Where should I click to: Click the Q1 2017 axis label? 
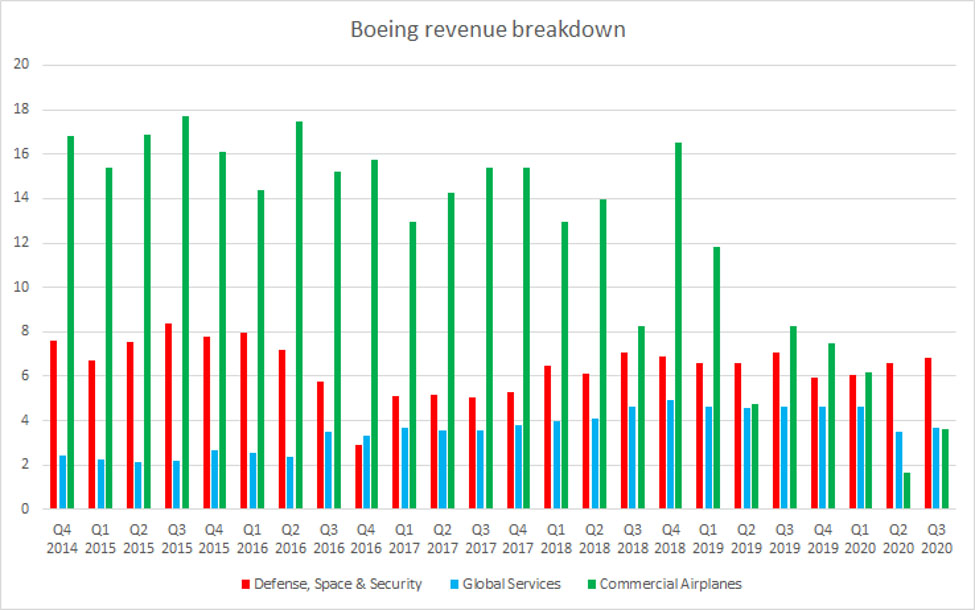pyautogui.click(x=404, y=539)
